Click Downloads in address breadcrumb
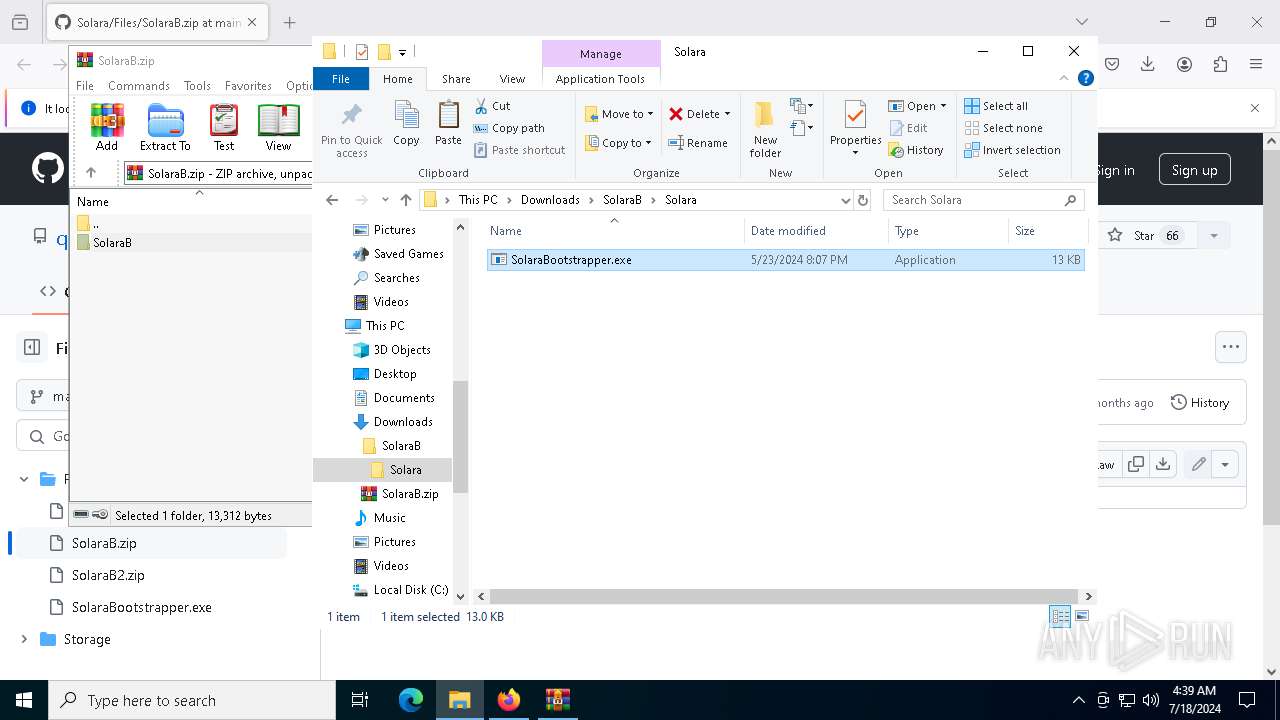Image resolution: width=1280 pixels, height=720 pixels. [550, 200]
